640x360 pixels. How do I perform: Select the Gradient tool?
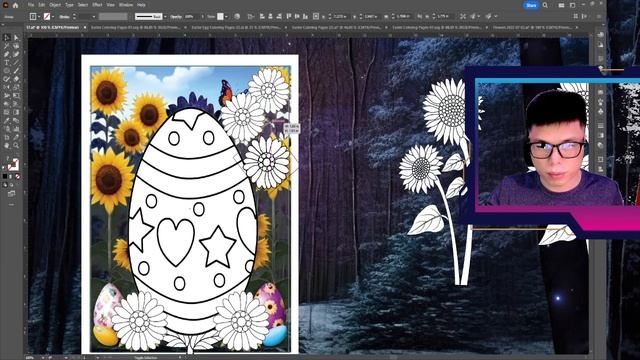pyautogui.click(x=16, y=112)
